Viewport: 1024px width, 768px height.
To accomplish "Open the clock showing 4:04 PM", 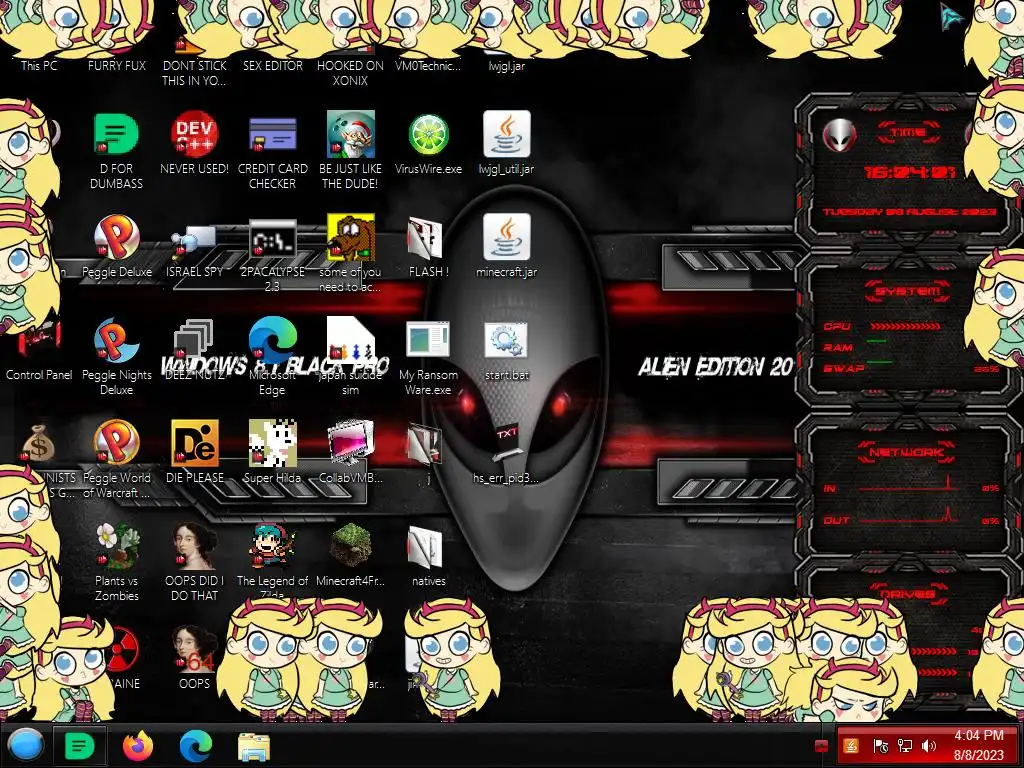I will pos(979,745).
